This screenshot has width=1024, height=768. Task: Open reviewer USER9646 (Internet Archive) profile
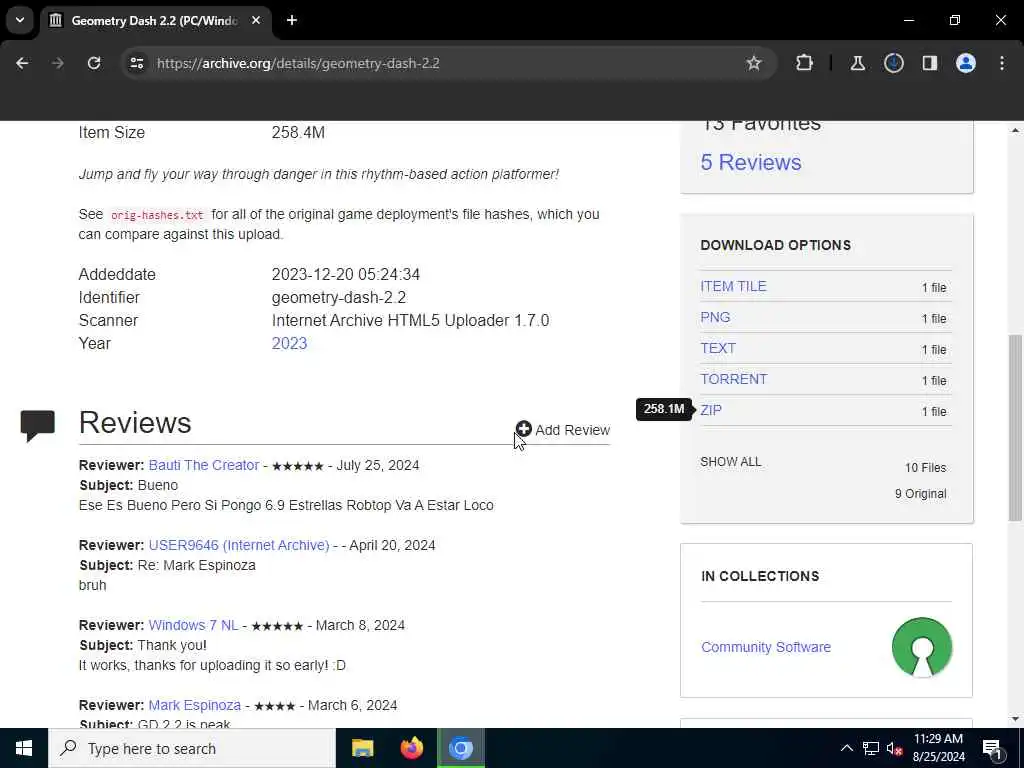click(239, 545)
